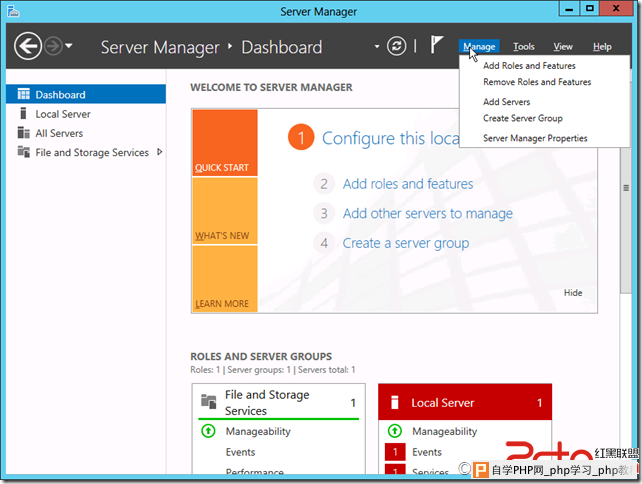The height and width of the screenshot is (484, 642).
Task: Open the notifications flag icon
Action: [x=436, y=44]
